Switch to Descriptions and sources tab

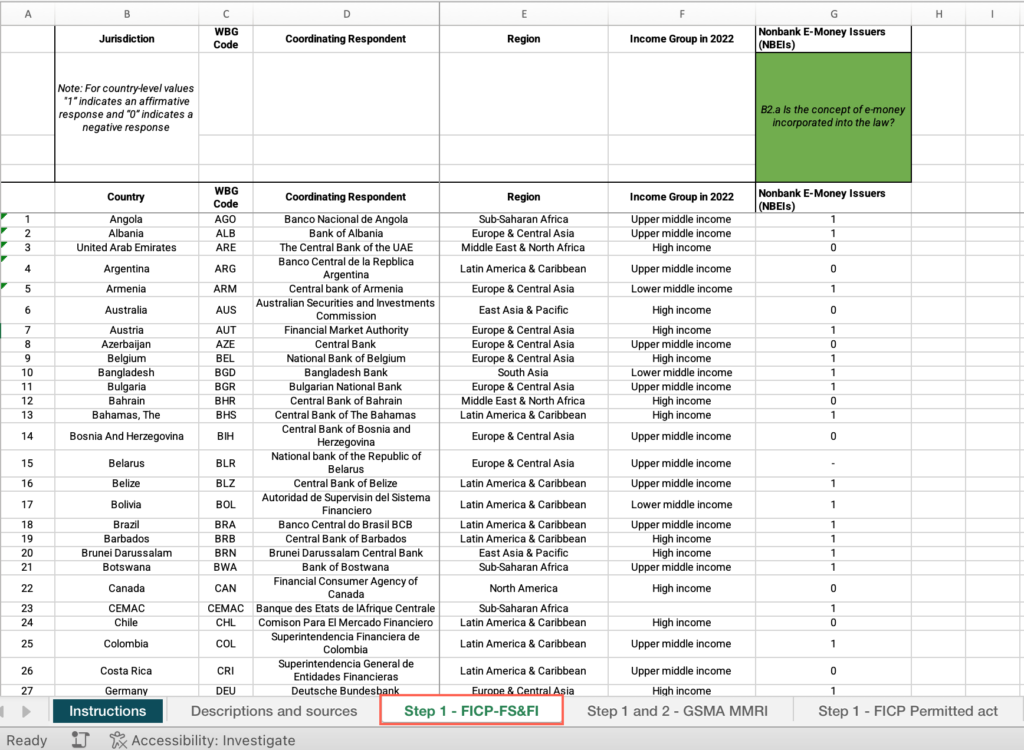tap(274, 711)
